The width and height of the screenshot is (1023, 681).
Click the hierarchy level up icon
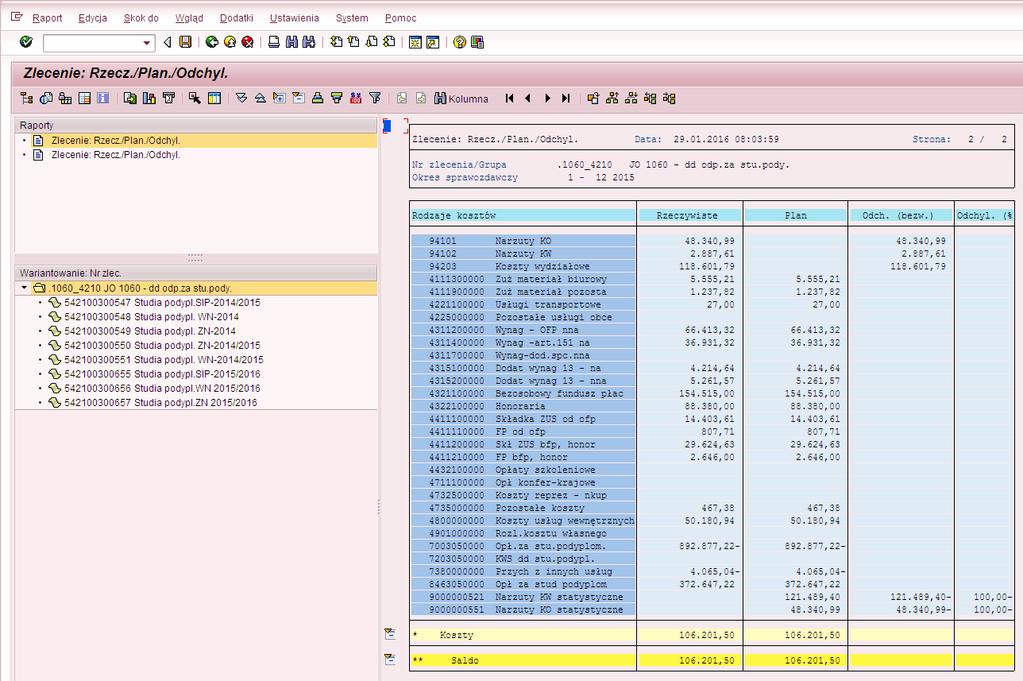[x=612, y=98]
